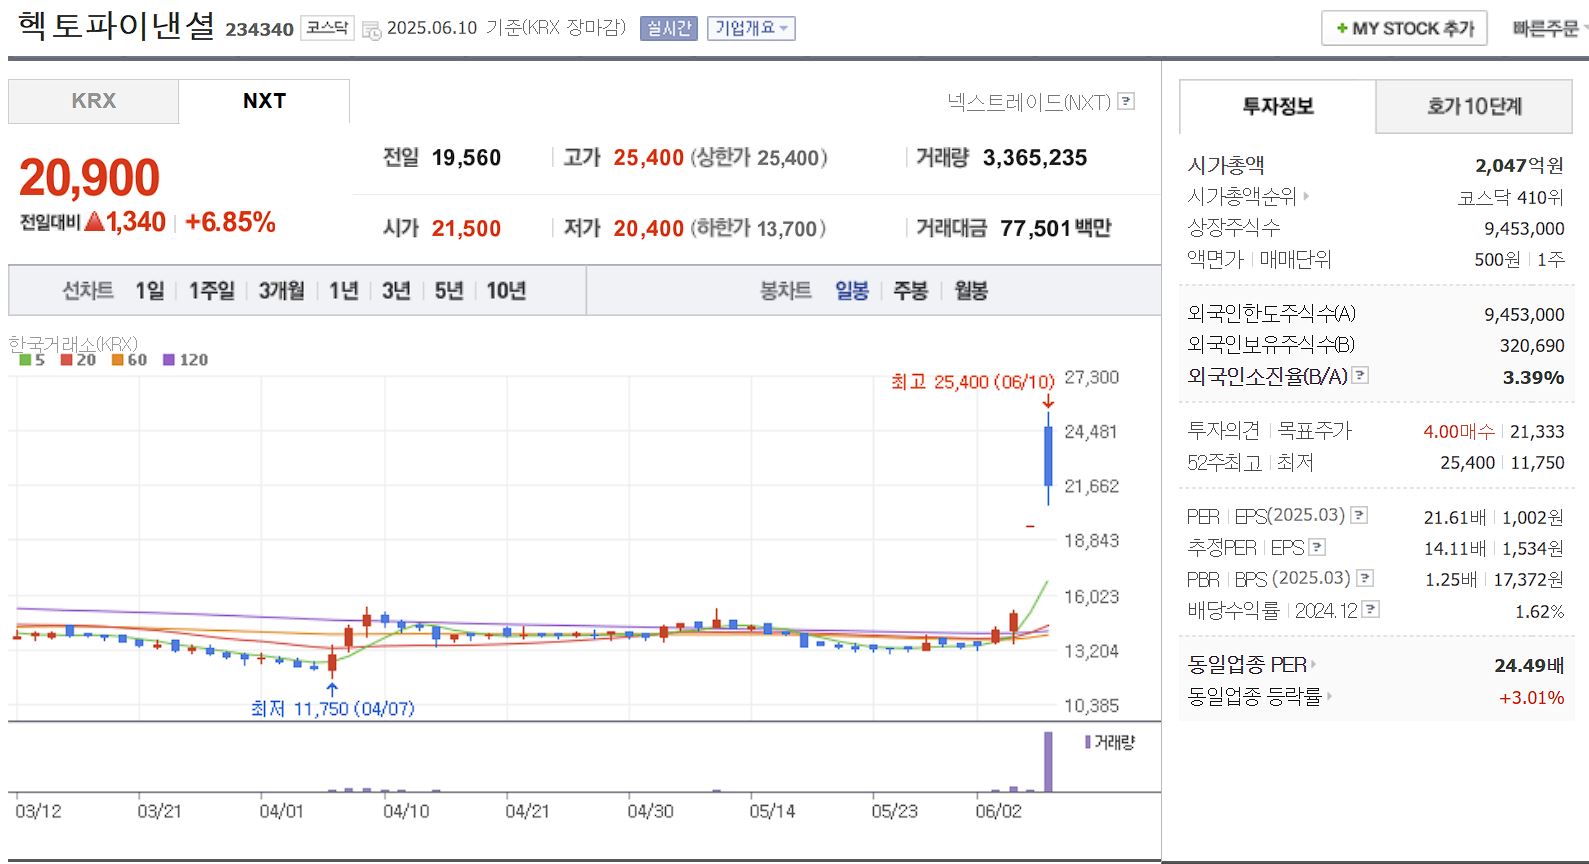Viewport: 1589px width, 864px height.
Task: Select 일봉 daily candle chart
Action: pyautogui.click(x=852, y=290)
